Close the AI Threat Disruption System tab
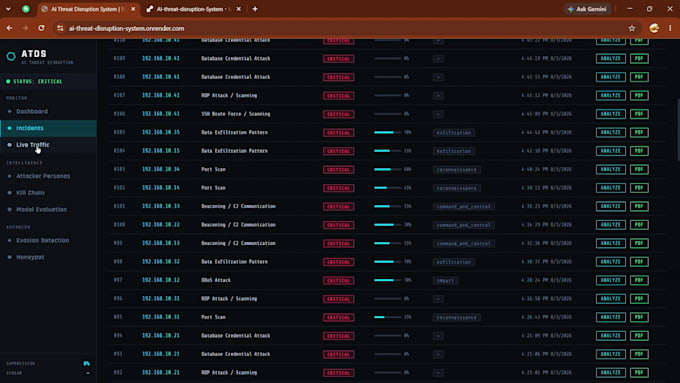This screenshot has height=383, width=680. pos(133,9)
